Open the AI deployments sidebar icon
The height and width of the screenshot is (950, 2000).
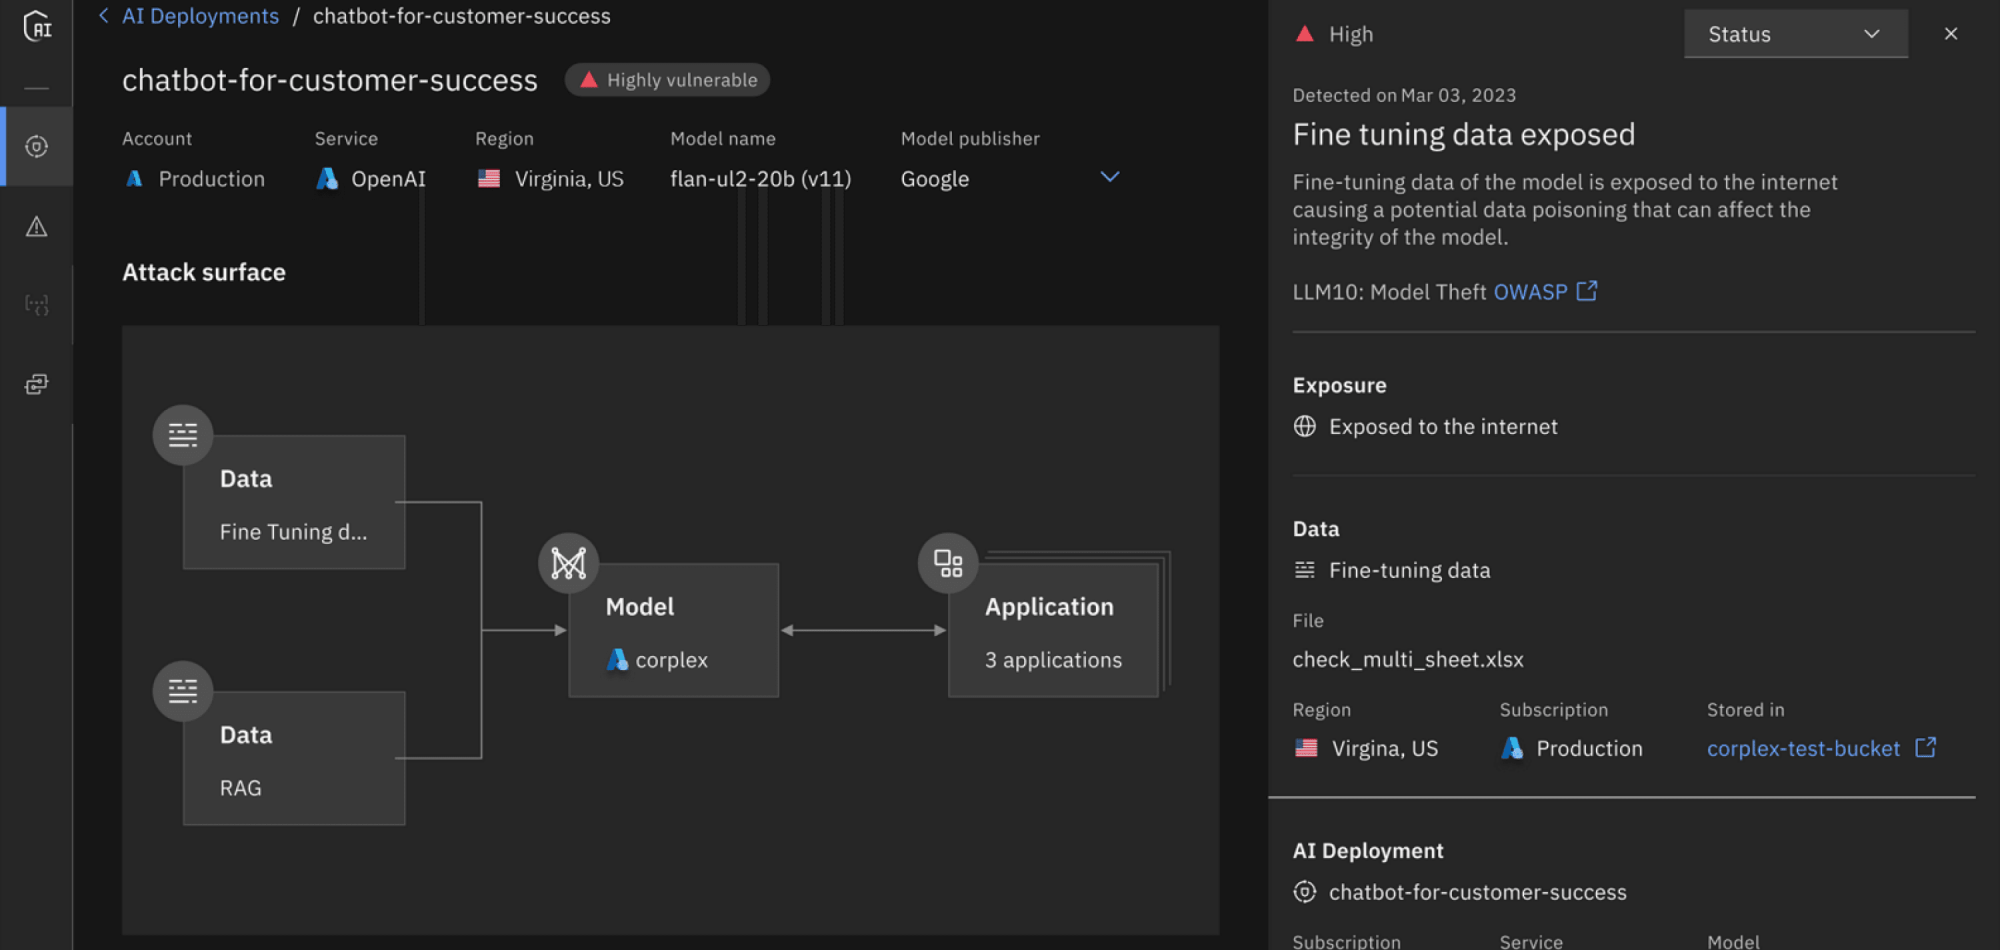[37, 147]
